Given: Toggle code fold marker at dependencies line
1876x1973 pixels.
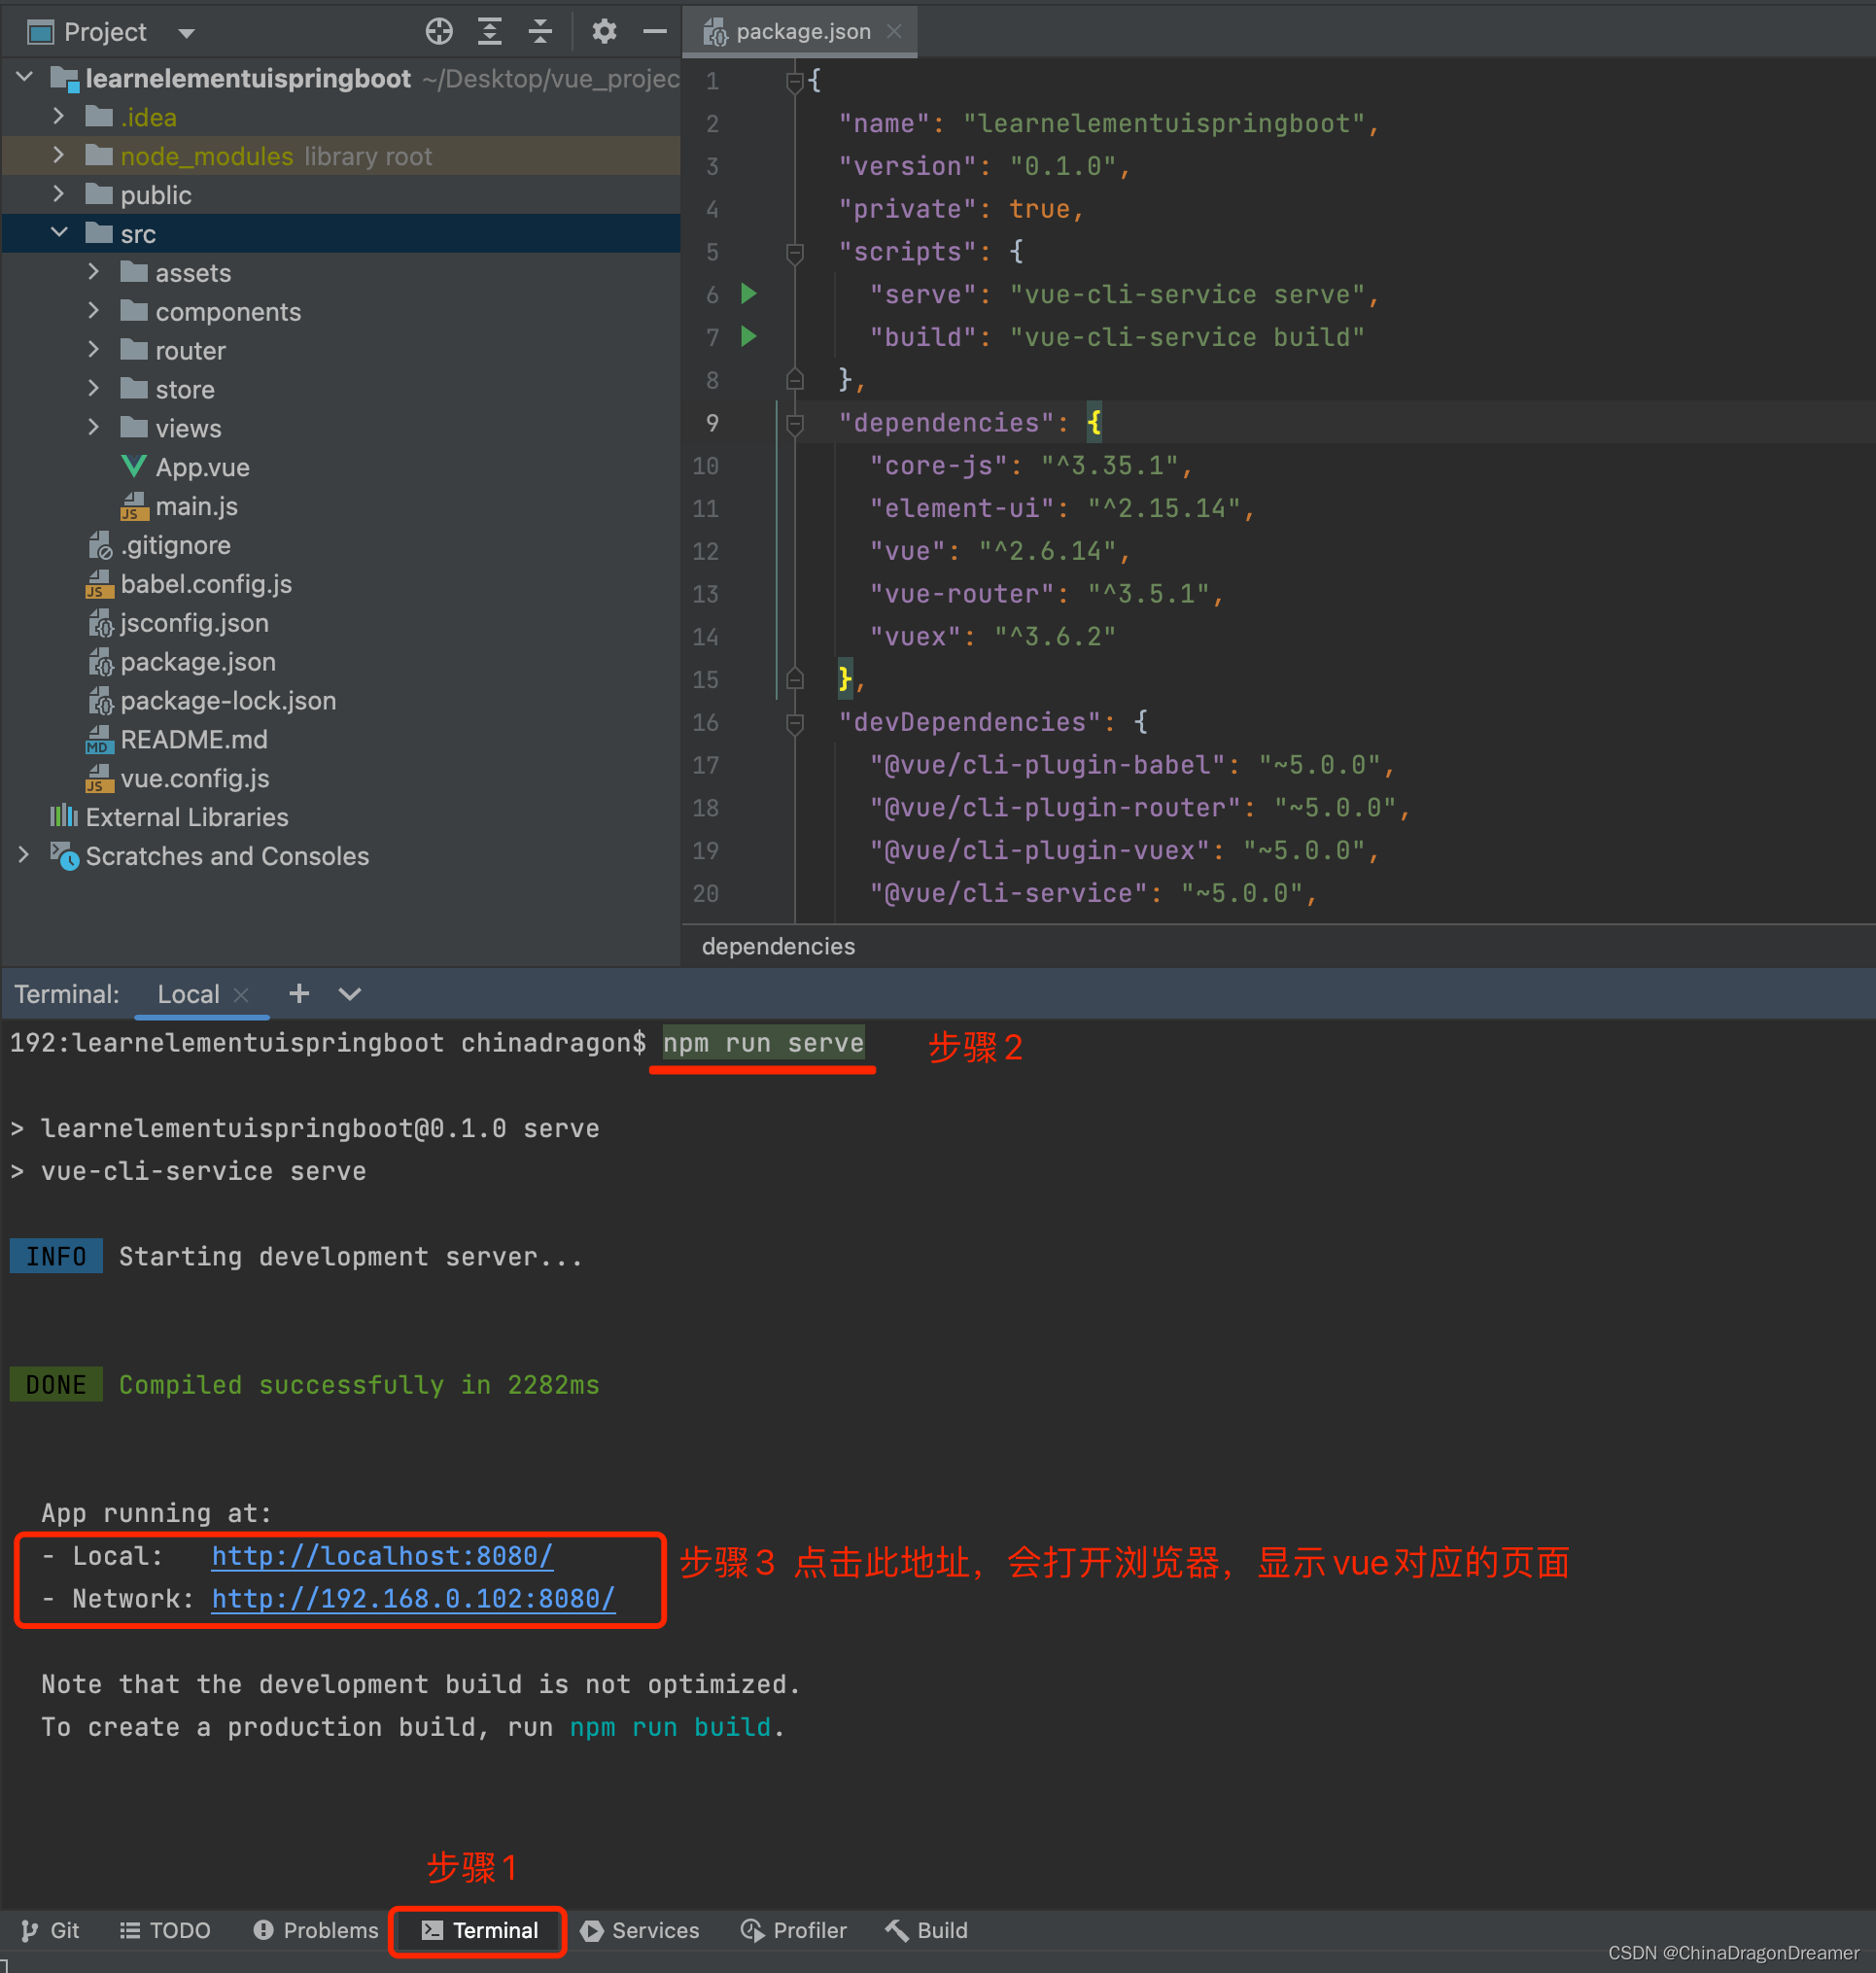Looking at the screenshot, I should click(x=795, y=424).
